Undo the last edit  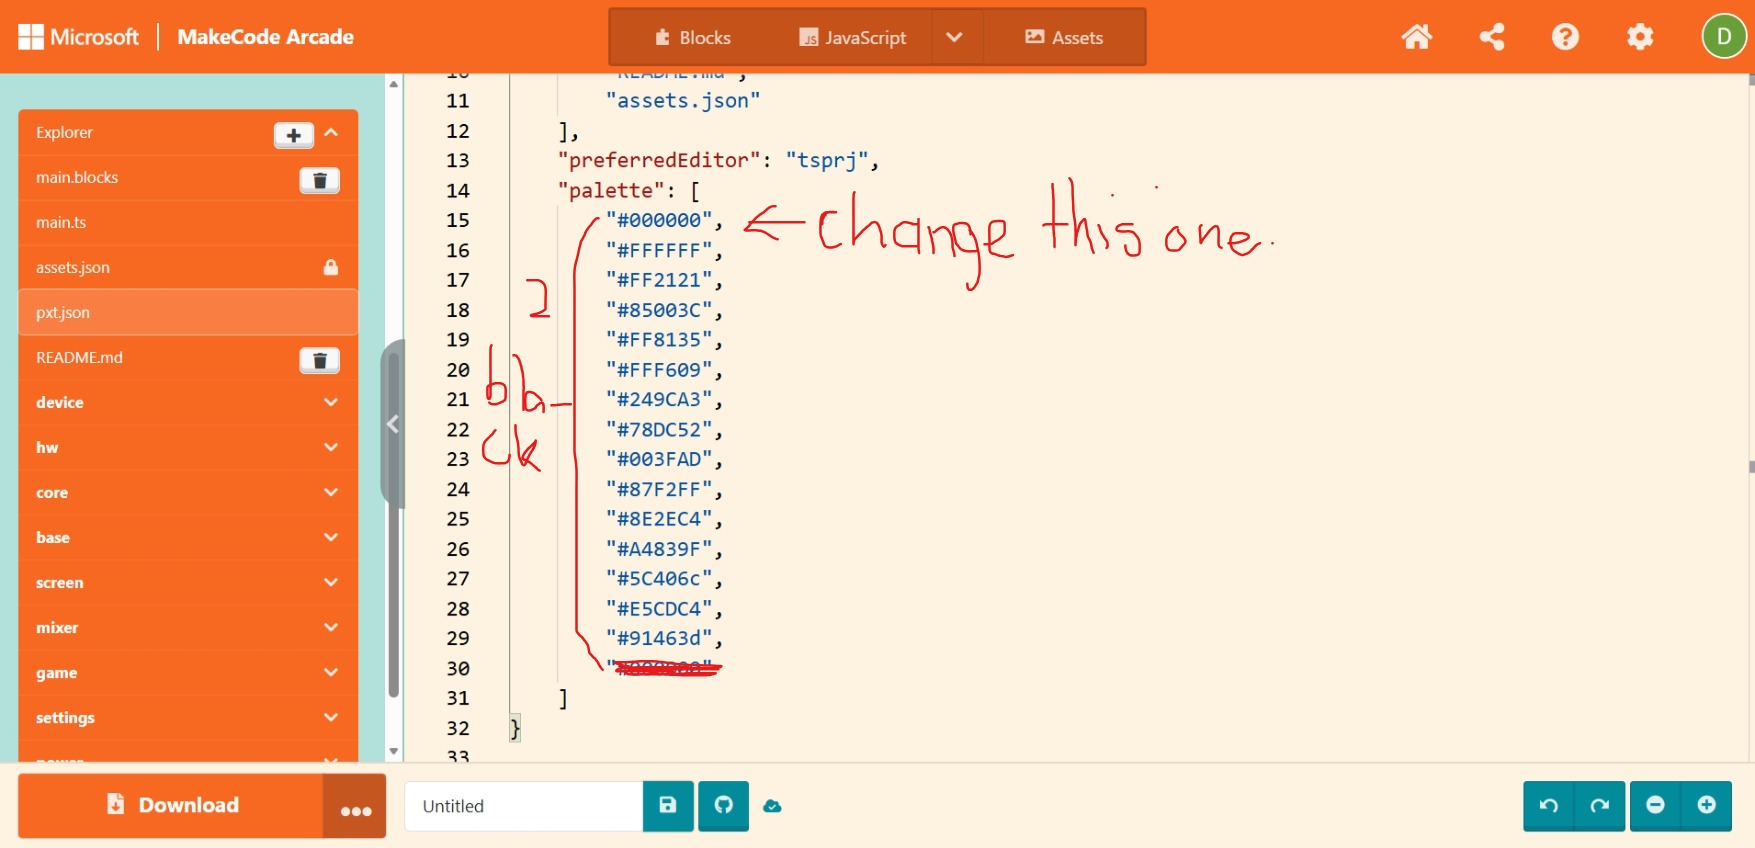[x=1549, y=806]
